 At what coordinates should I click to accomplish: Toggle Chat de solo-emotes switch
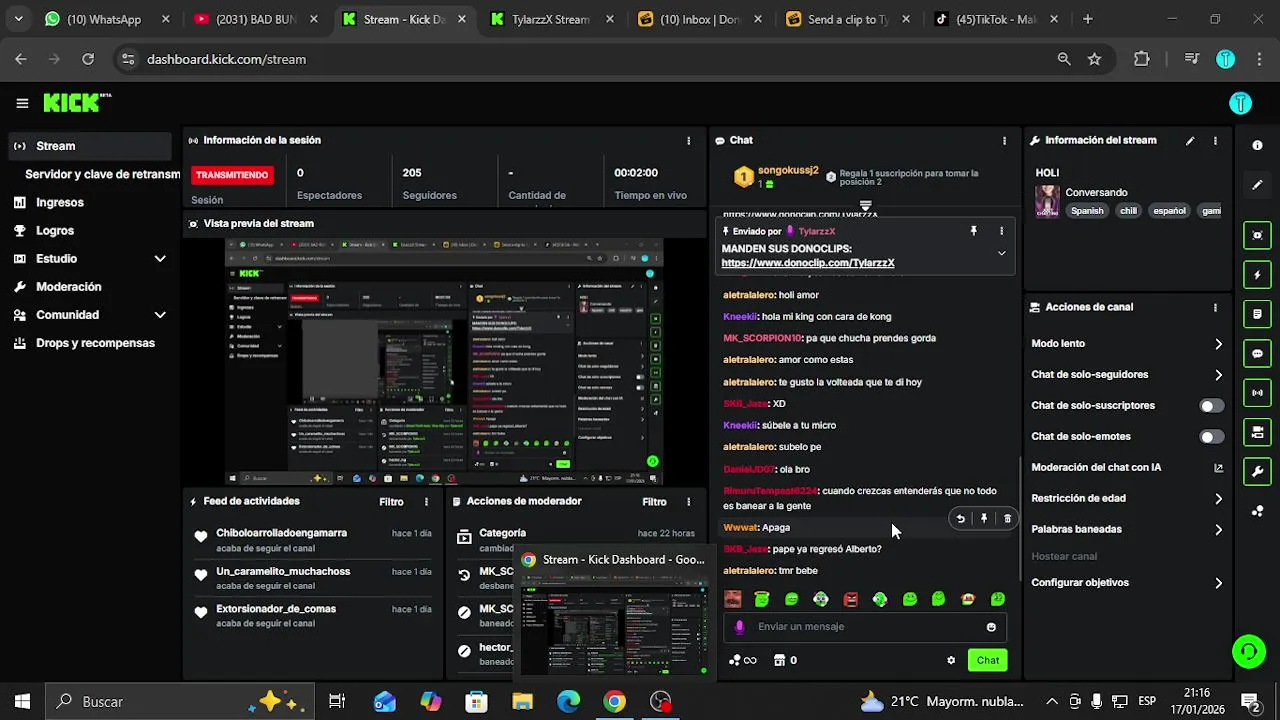[x=1211, y=437]
